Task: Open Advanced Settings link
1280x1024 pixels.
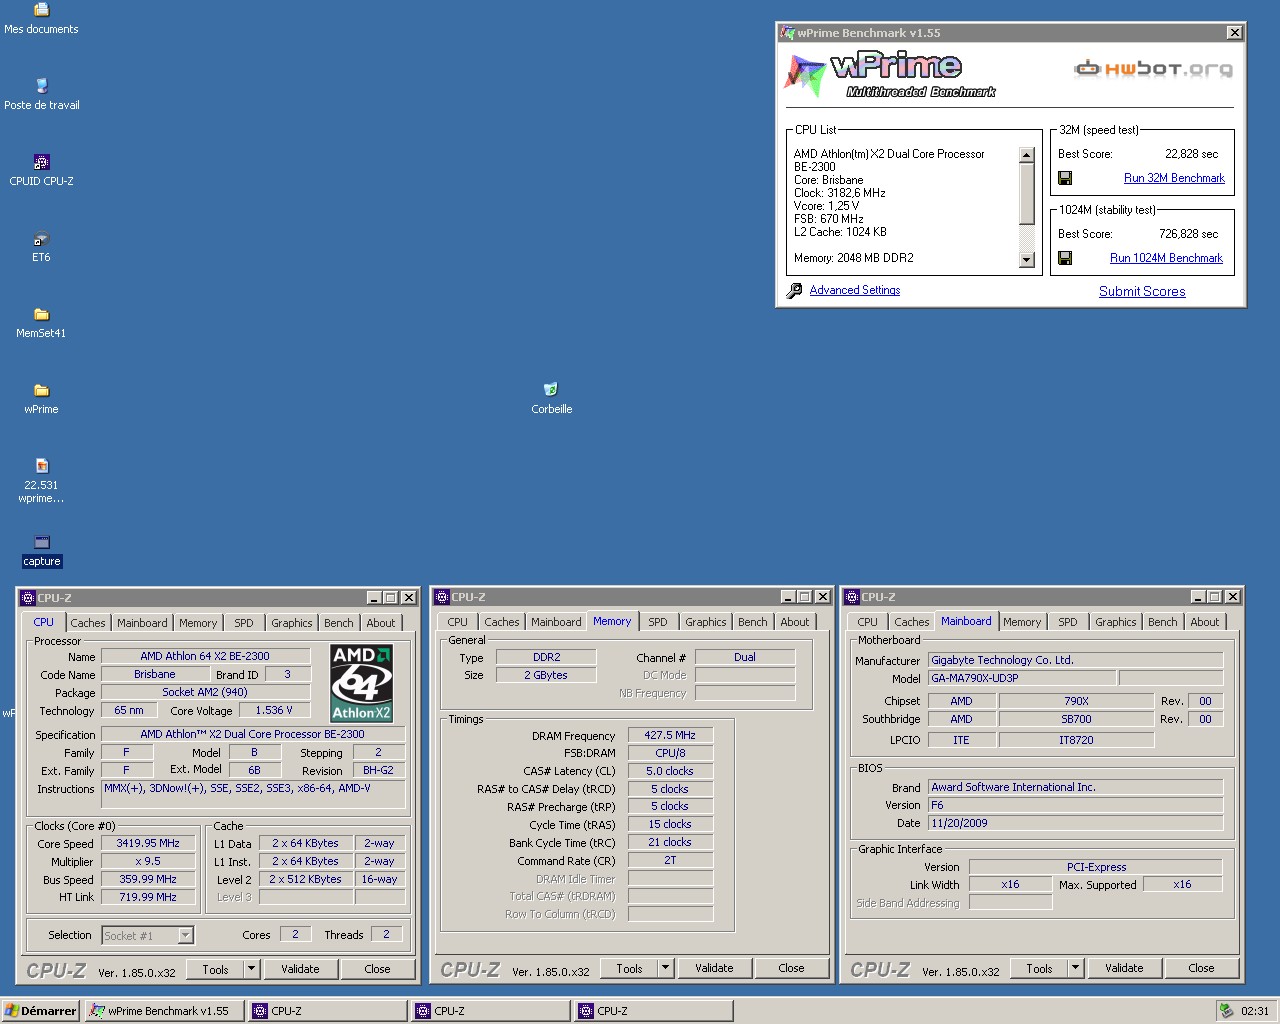Action: (854, 290)
